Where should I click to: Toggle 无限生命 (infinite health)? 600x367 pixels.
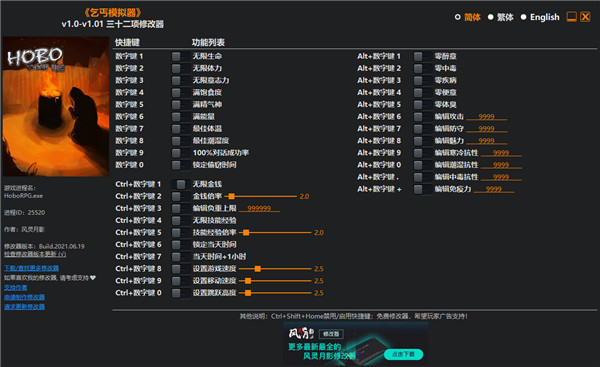click(180, 57)
